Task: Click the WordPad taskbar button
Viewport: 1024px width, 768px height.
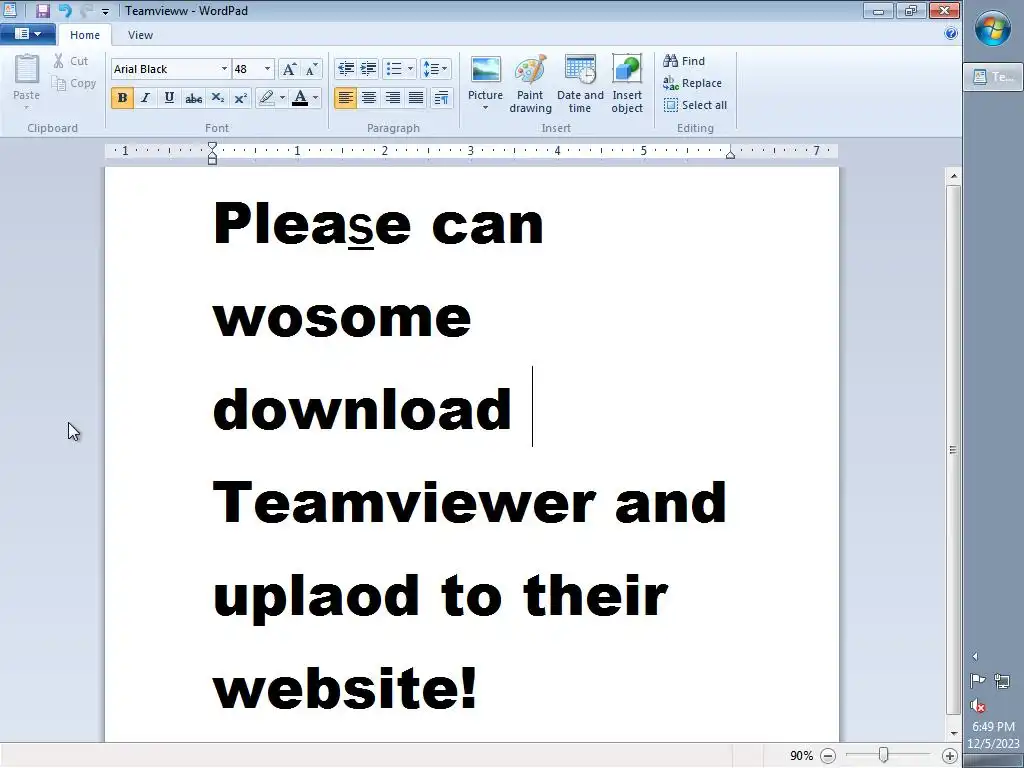Action: pos(993,77)
